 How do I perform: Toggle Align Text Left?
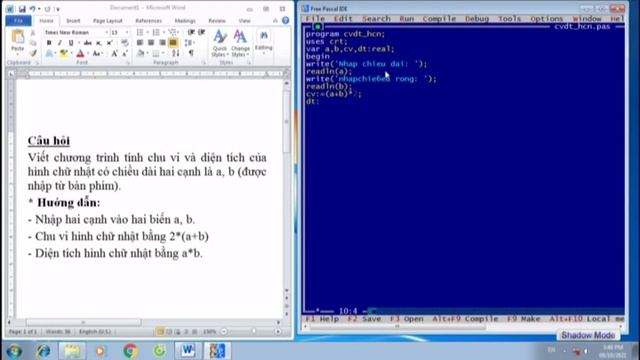pos(140,42)
